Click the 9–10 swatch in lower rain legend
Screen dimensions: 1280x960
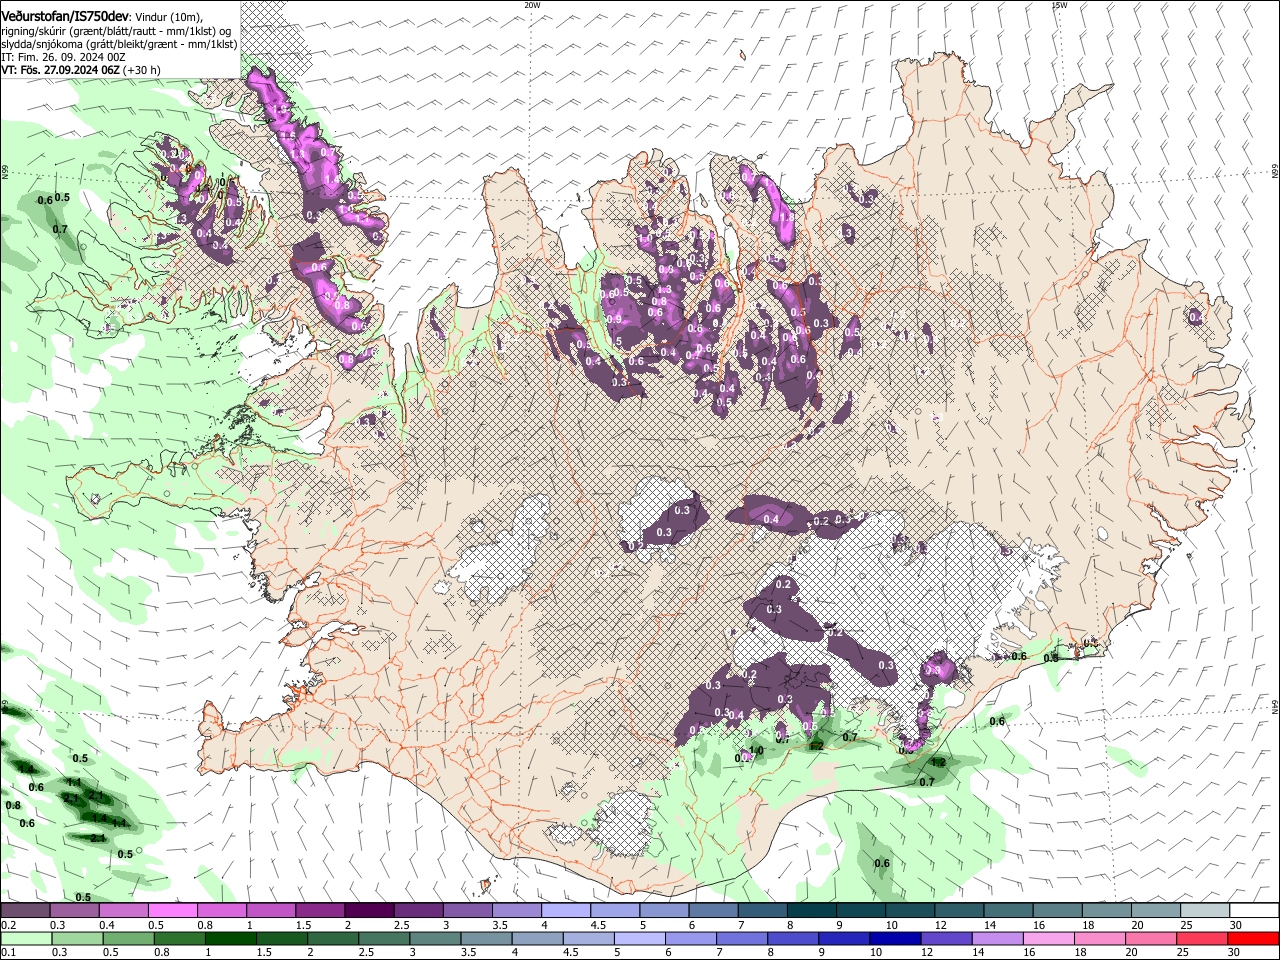[843, 938]
